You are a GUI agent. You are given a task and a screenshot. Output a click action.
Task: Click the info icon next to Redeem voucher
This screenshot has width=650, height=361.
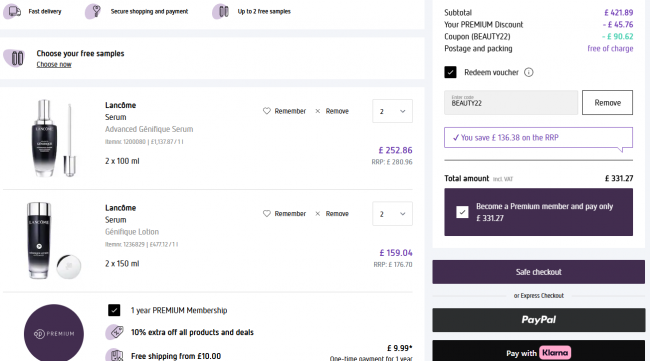coord(529,72)
